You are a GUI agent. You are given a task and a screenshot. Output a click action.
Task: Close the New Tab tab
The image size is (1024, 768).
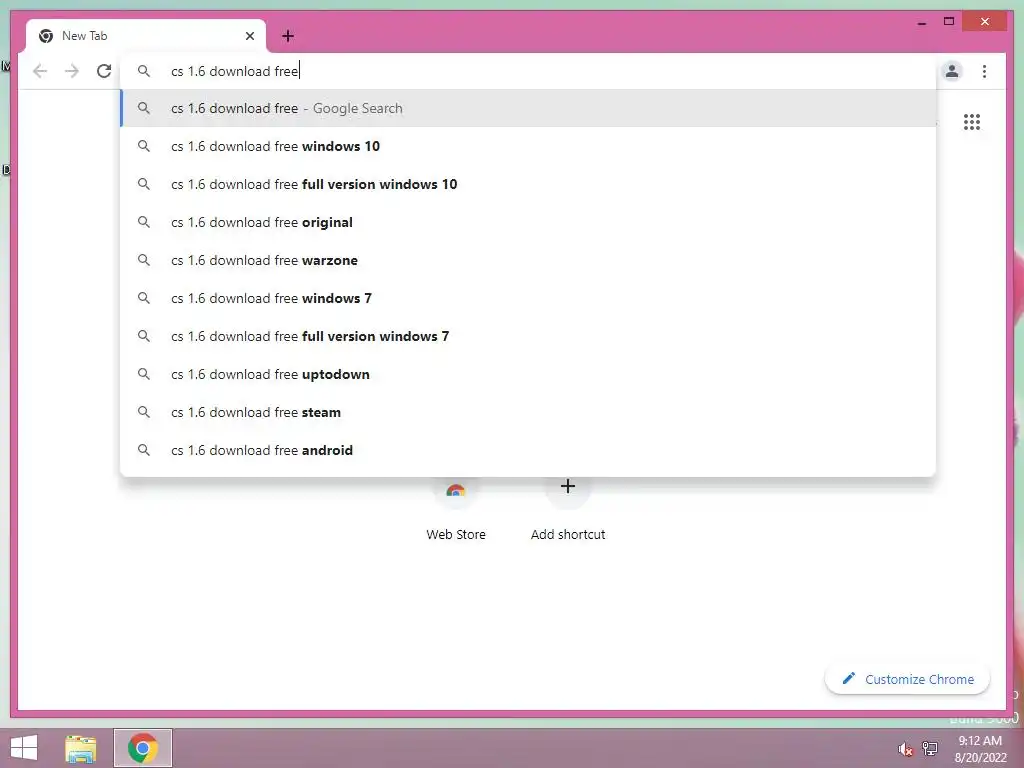click(x=249, y=36)
